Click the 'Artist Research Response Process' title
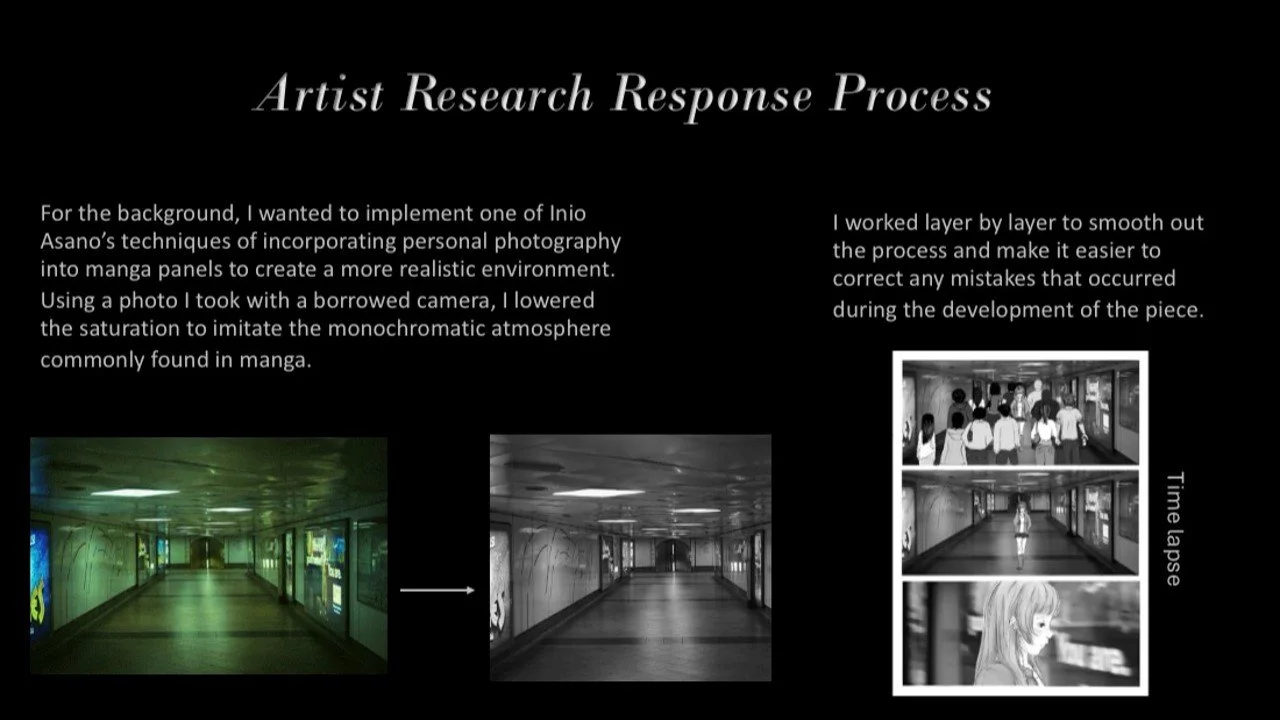The image size is (1280, 720). 623,95
